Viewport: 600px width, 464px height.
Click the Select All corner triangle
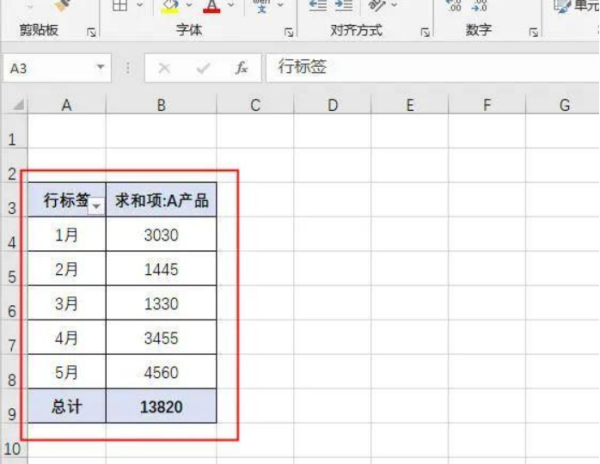pos(18,104)
